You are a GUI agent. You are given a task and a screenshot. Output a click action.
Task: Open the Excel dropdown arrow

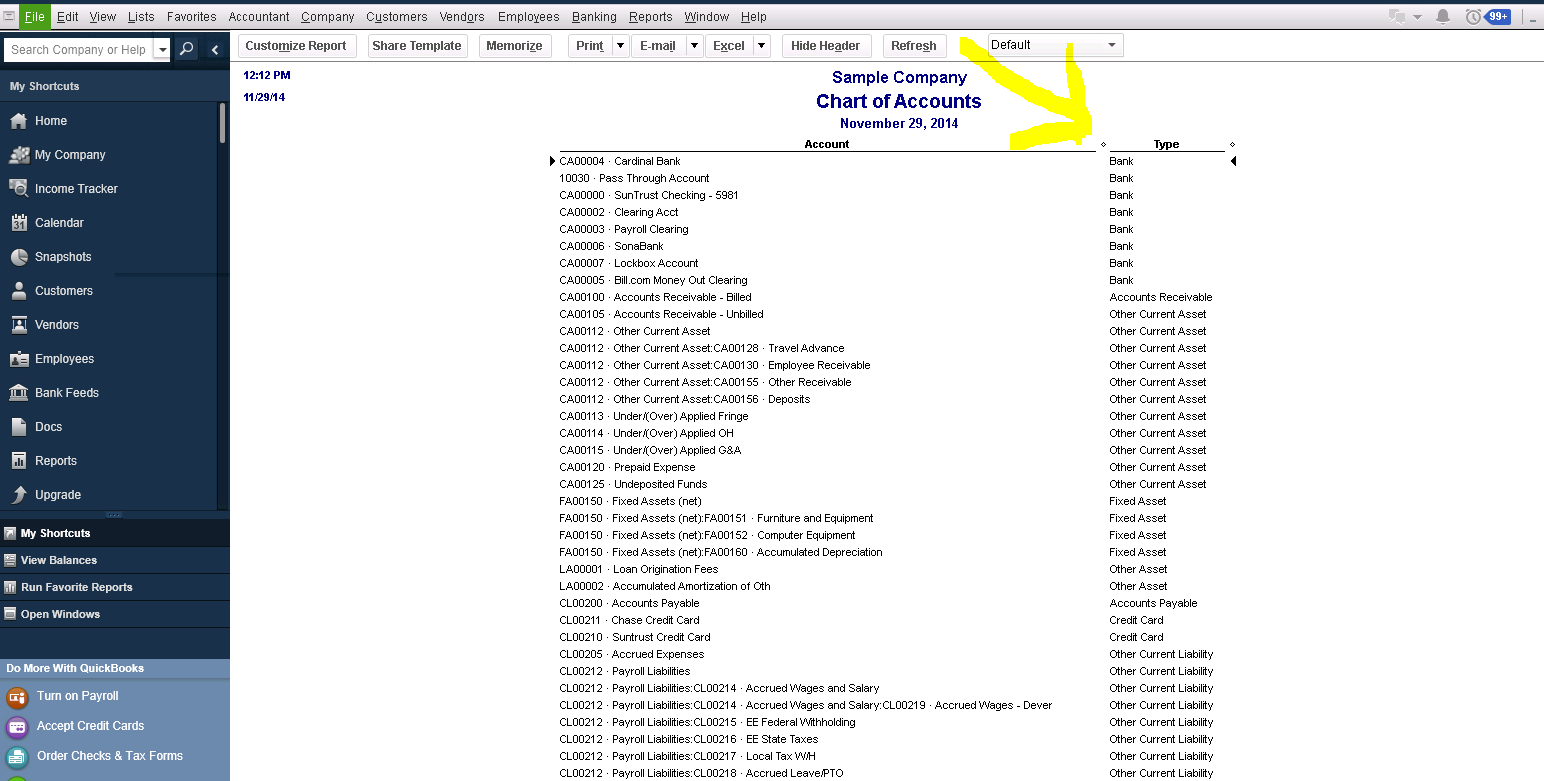coord(761,46)
